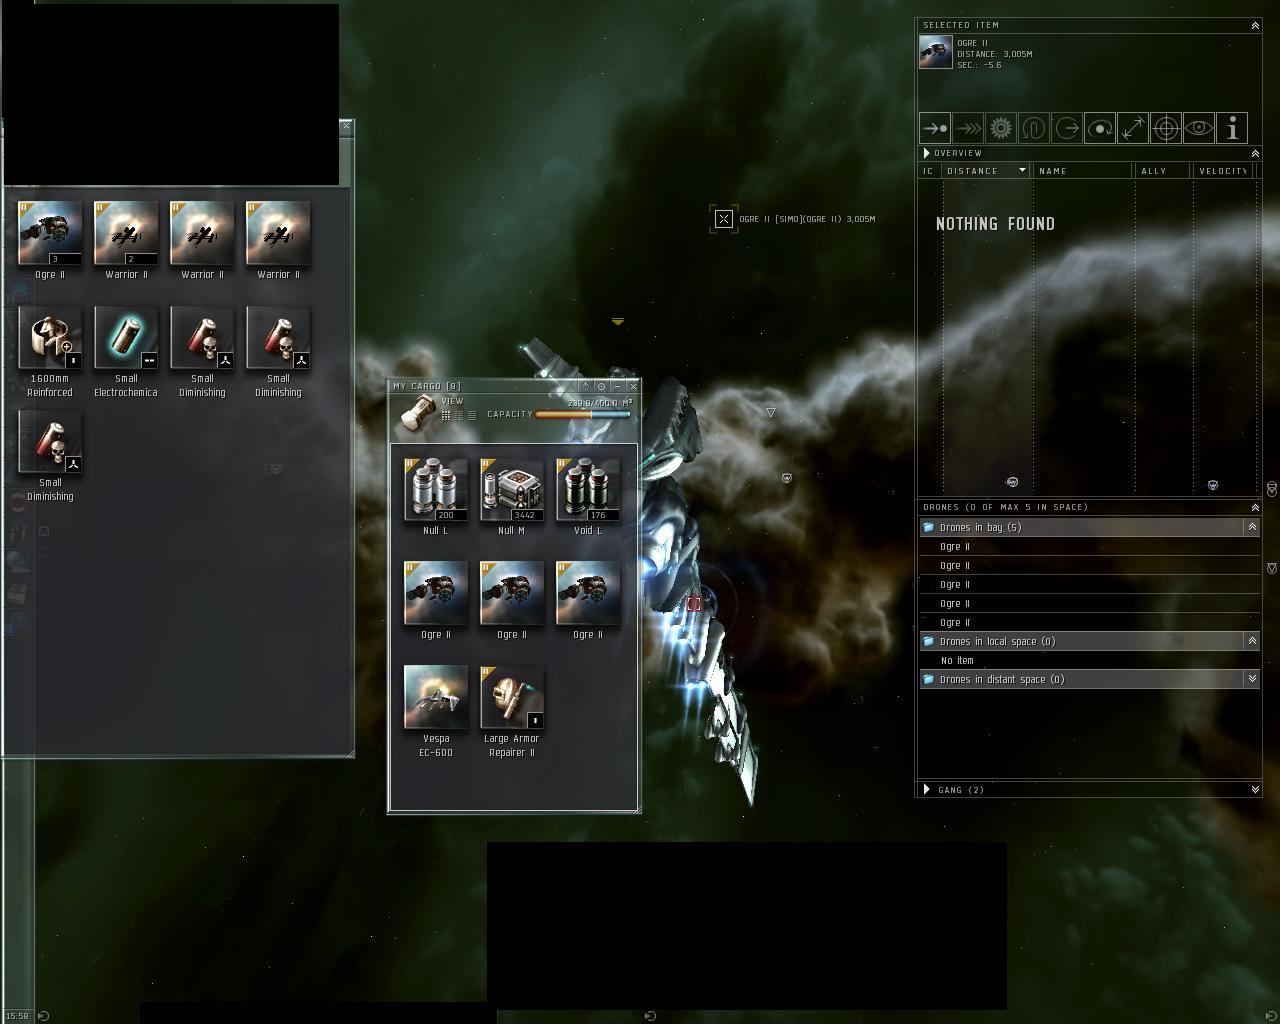Select the Drones in distant space (0) folder
This screenshot has height=1024, width=1280.
tap(1089, 679)
